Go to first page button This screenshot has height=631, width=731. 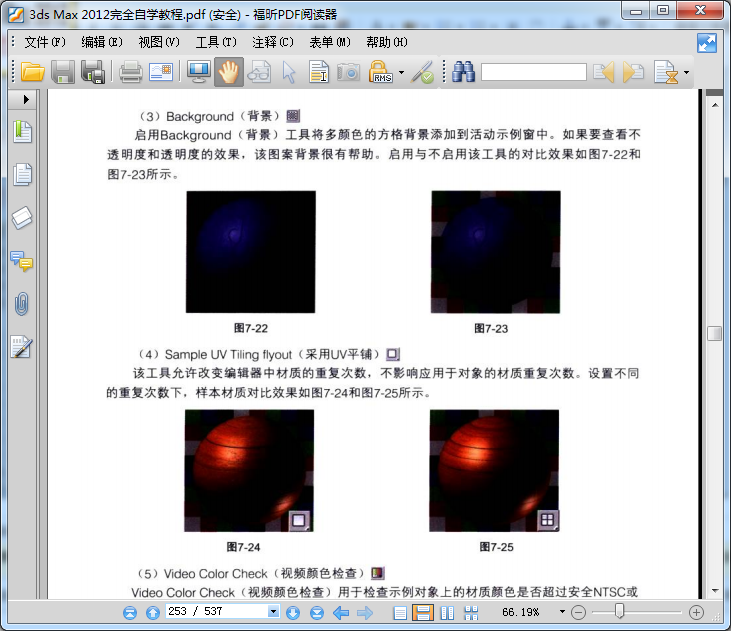point(130,612)
